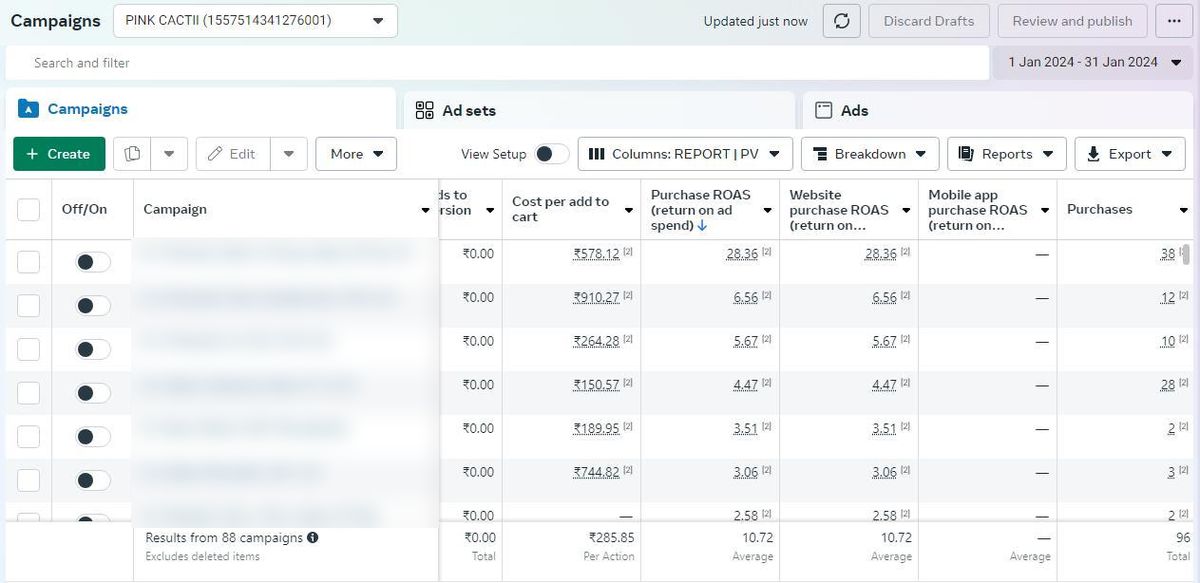Open the PINK CACTII account dropdown
1200x583 pixels.
point(255,21)
